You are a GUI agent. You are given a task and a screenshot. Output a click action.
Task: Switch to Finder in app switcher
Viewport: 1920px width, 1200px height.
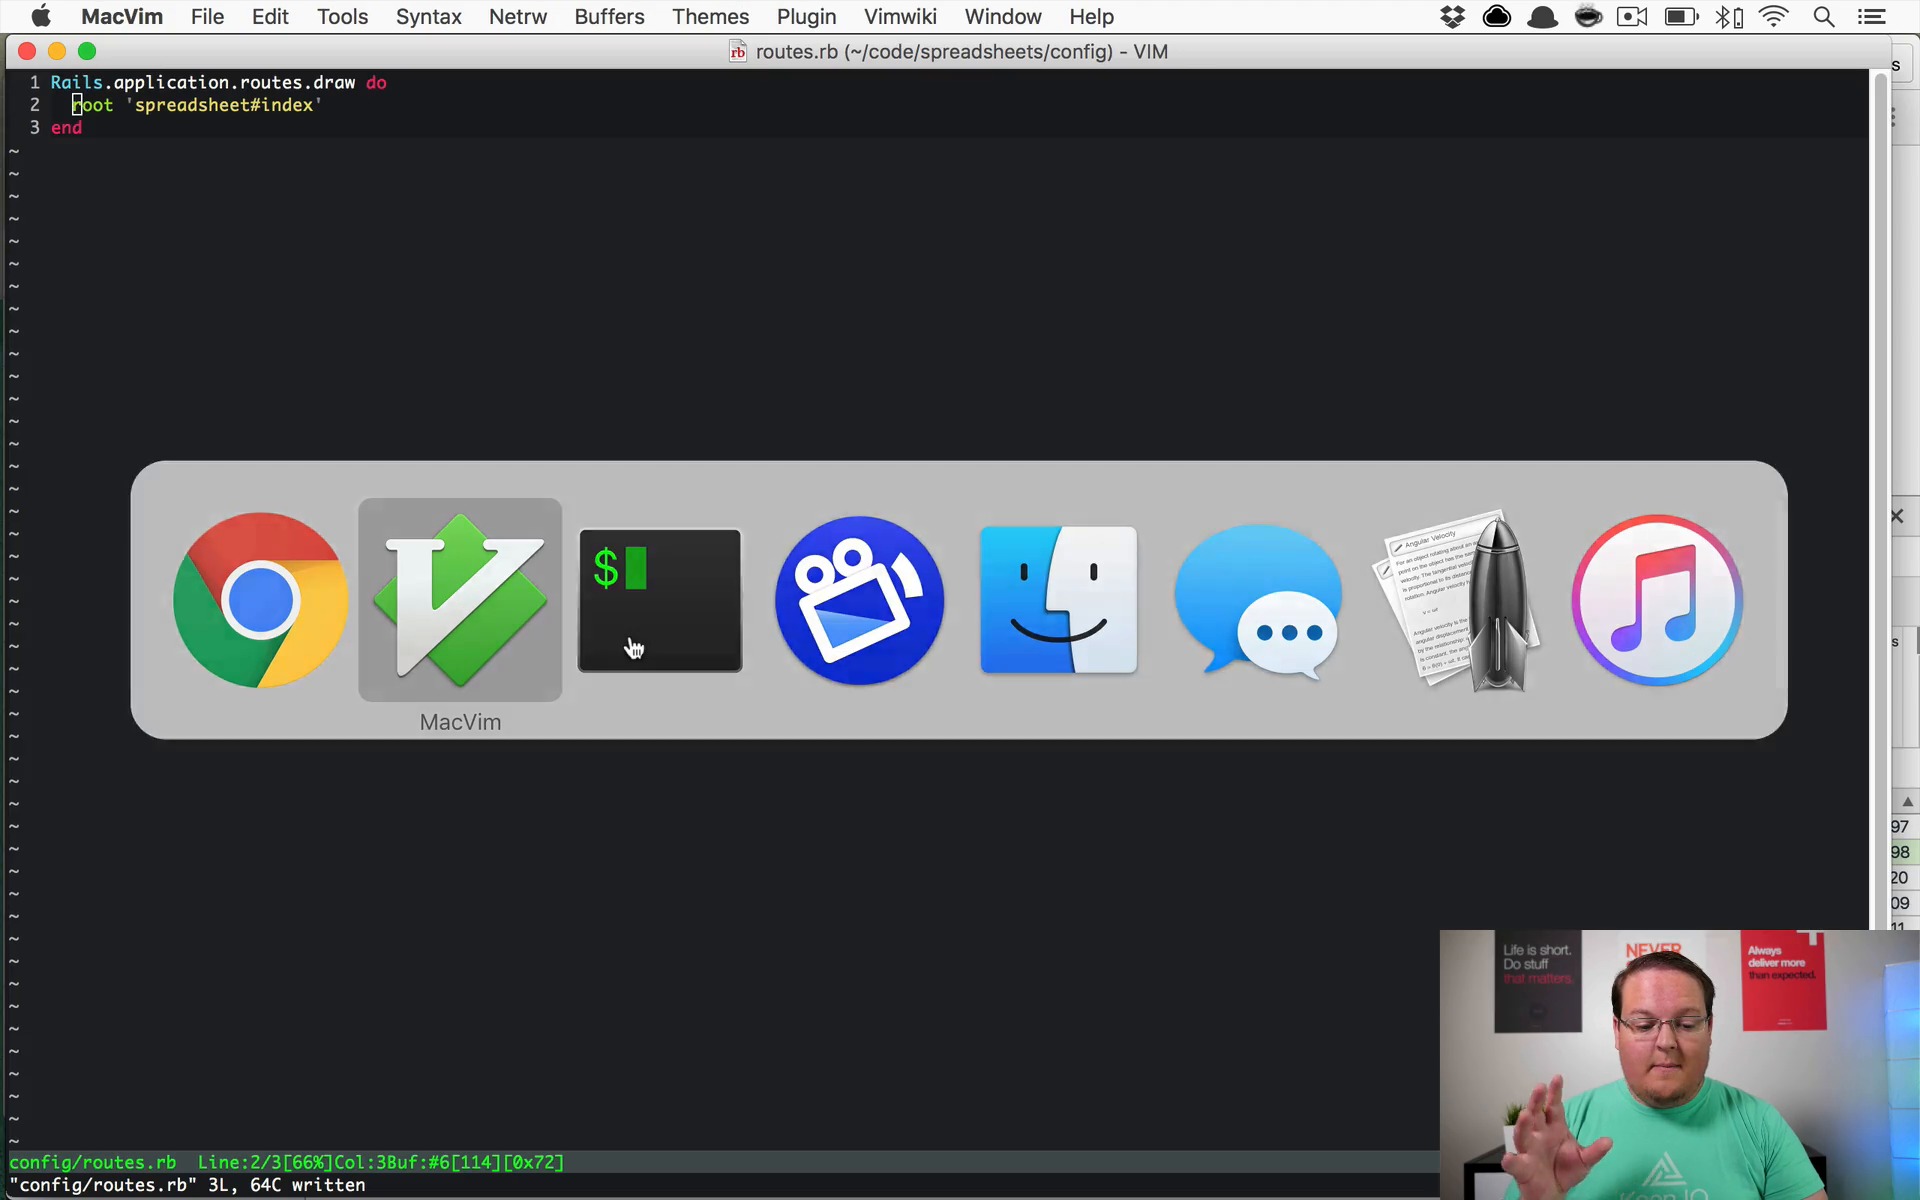coord(1059,600)
